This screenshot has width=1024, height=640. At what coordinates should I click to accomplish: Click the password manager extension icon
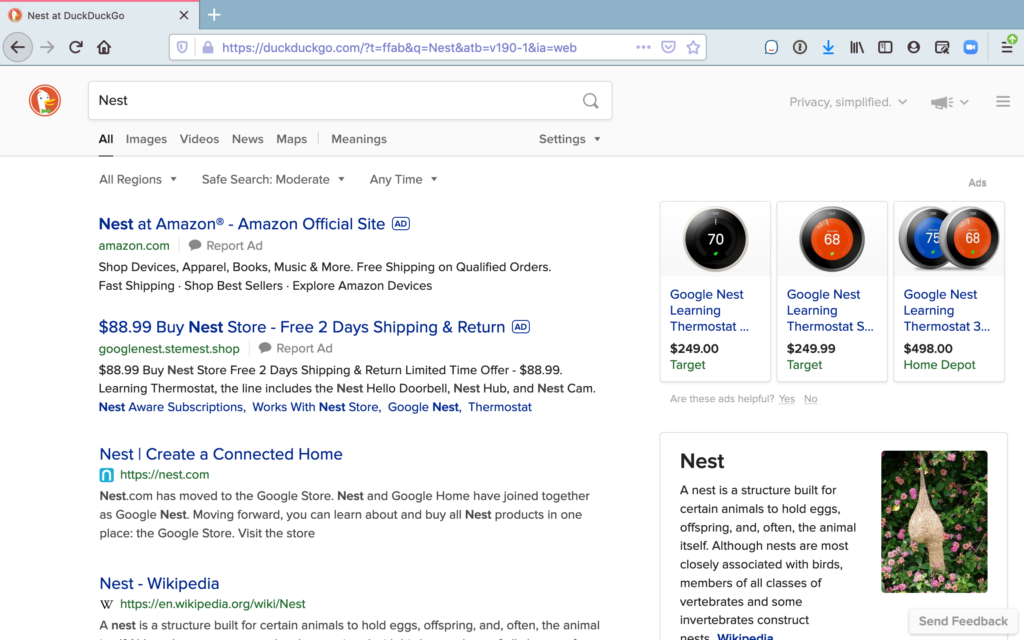(800, 47)
